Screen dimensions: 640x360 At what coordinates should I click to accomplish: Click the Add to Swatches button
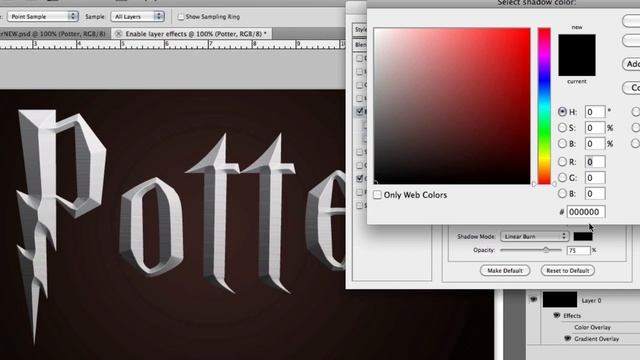pyautogui.click(x=631, y=64)
